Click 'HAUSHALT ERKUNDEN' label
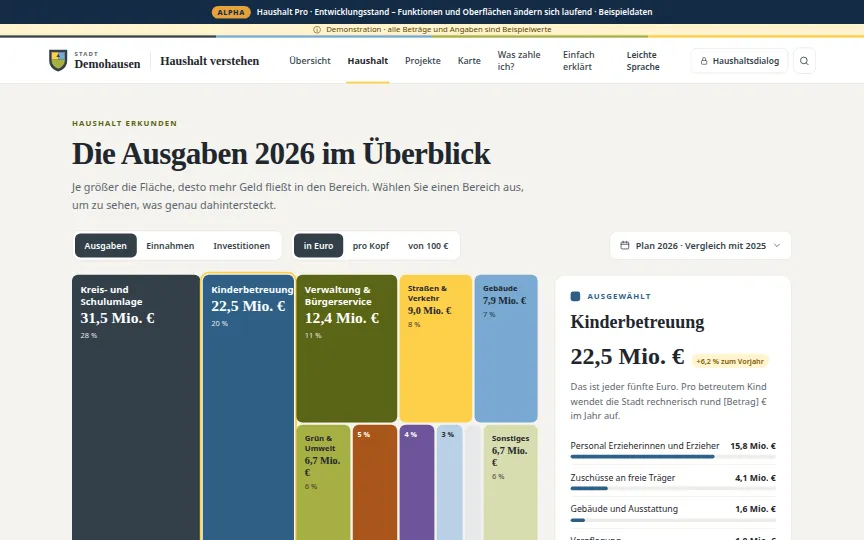 coord(125,123)
